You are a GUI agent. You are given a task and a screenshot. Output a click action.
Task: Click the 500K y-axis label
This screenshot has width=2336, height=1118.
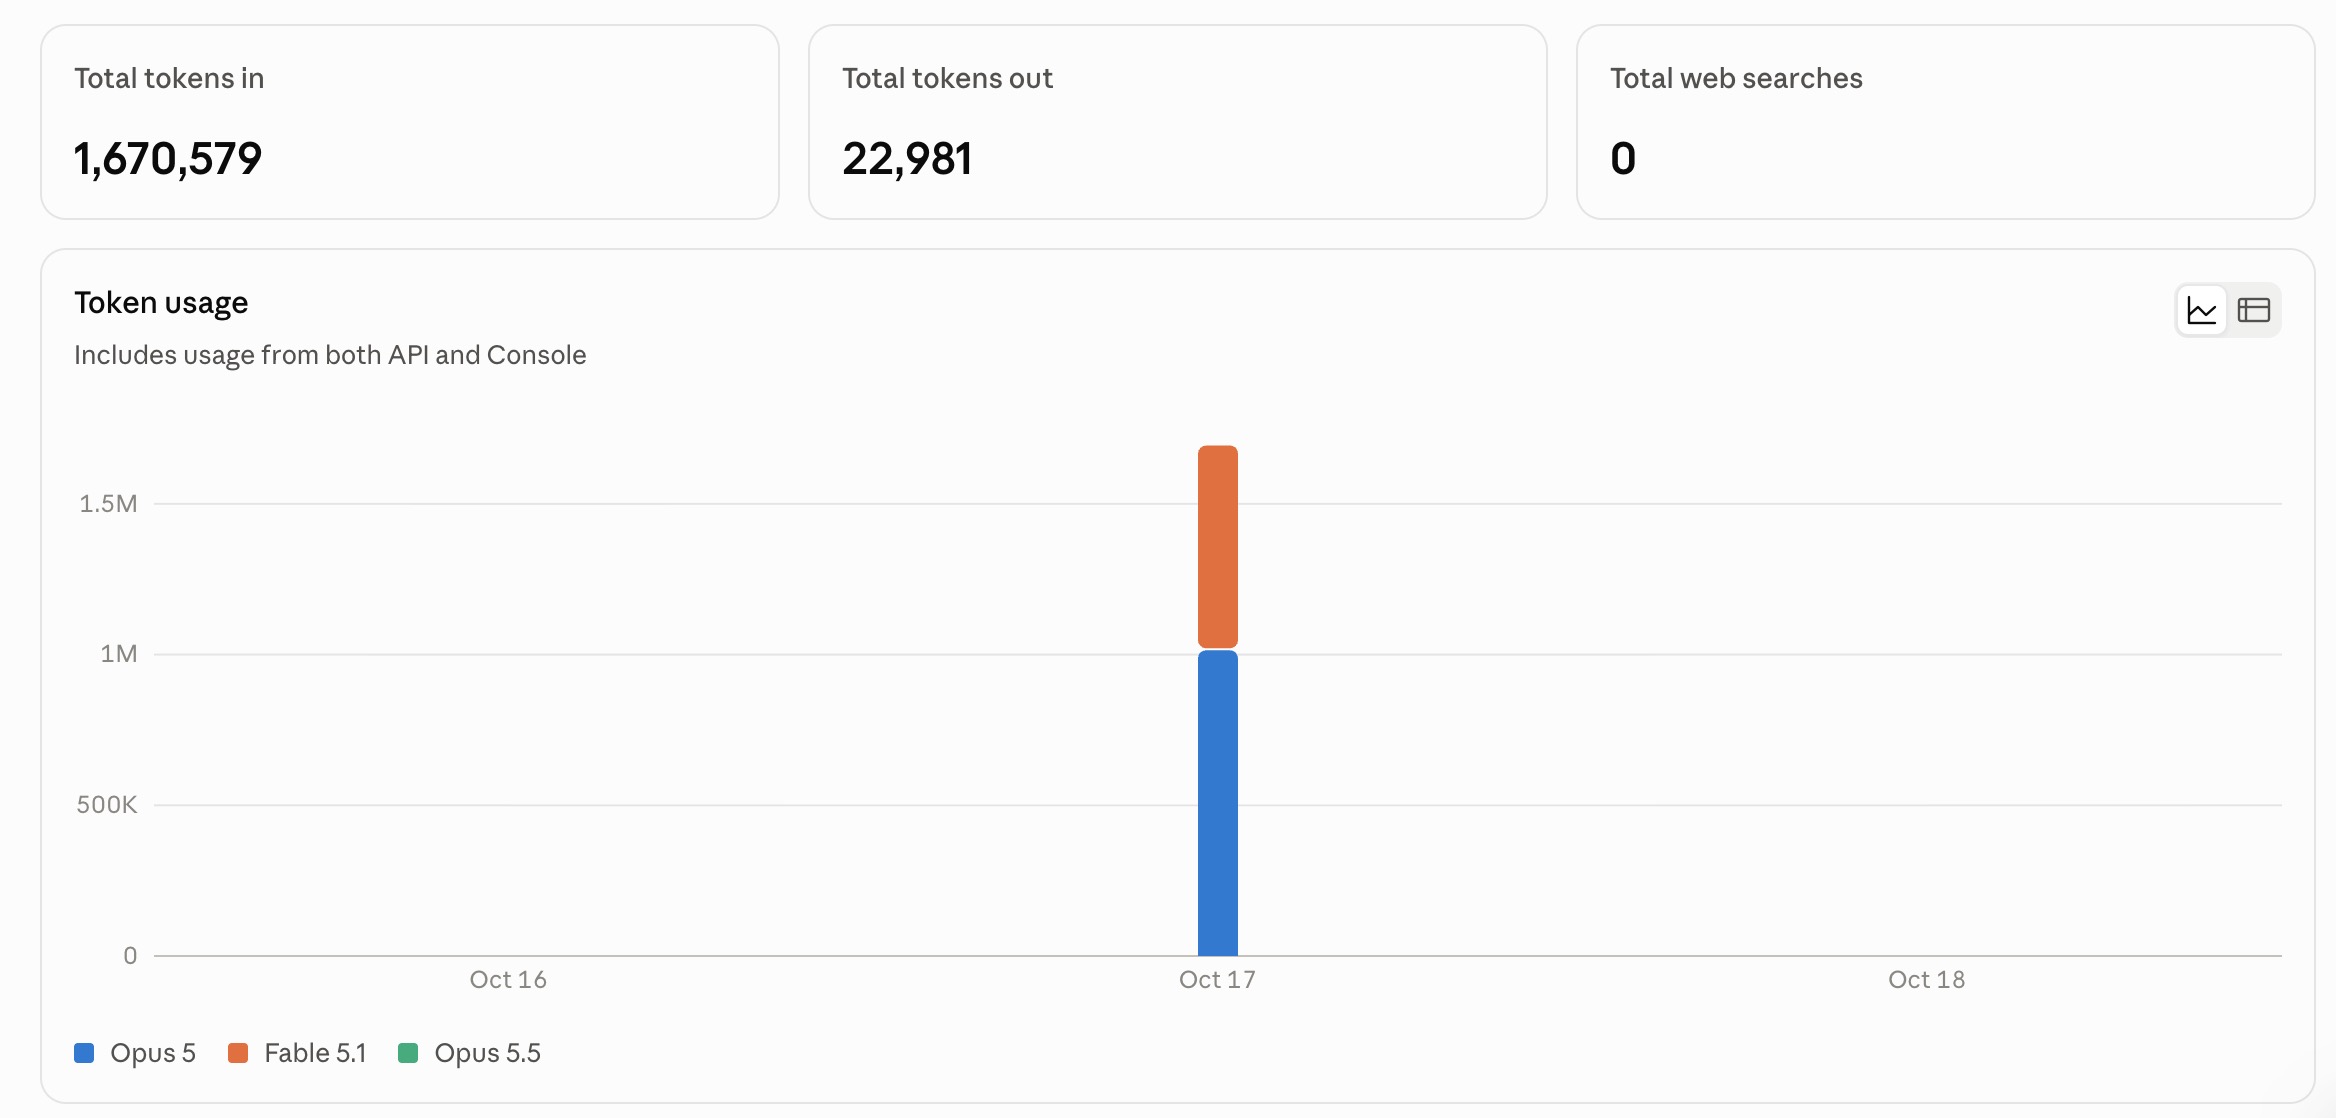pyautogui.click(x=107, y=805)
